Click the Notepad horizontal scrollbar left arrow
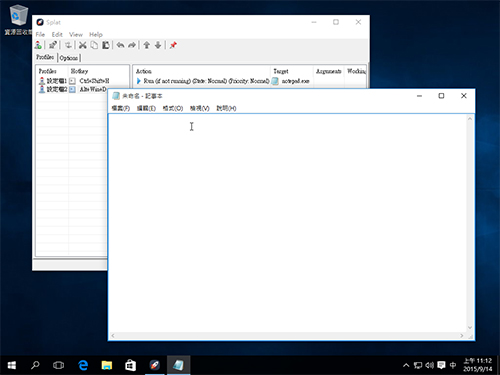500x375 pixels. tap(113, 336)
